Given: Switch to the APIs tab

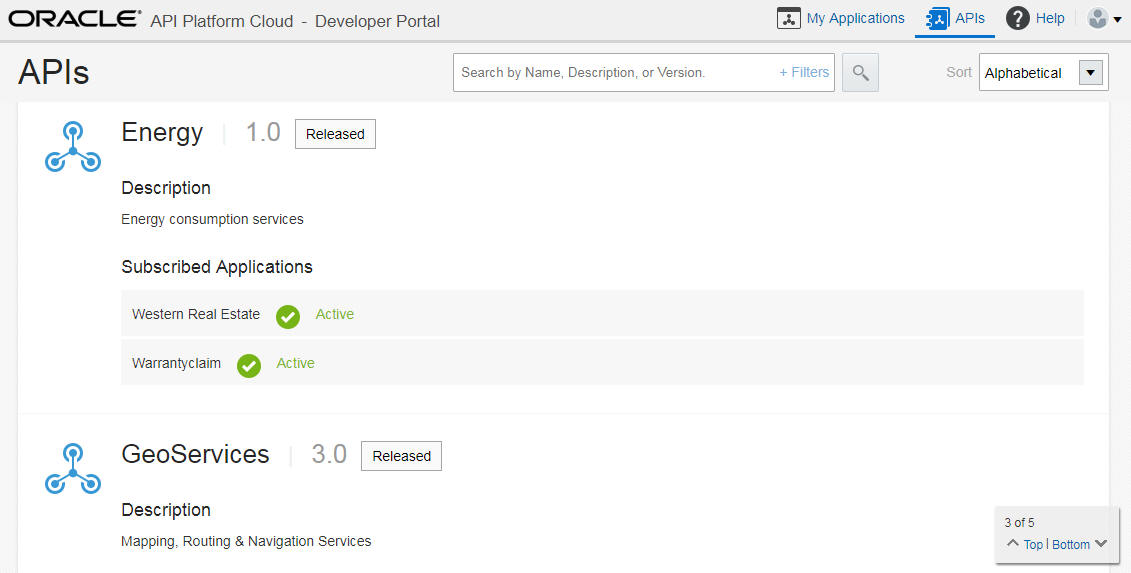Looking at the screenshot, I should (955, 19).
